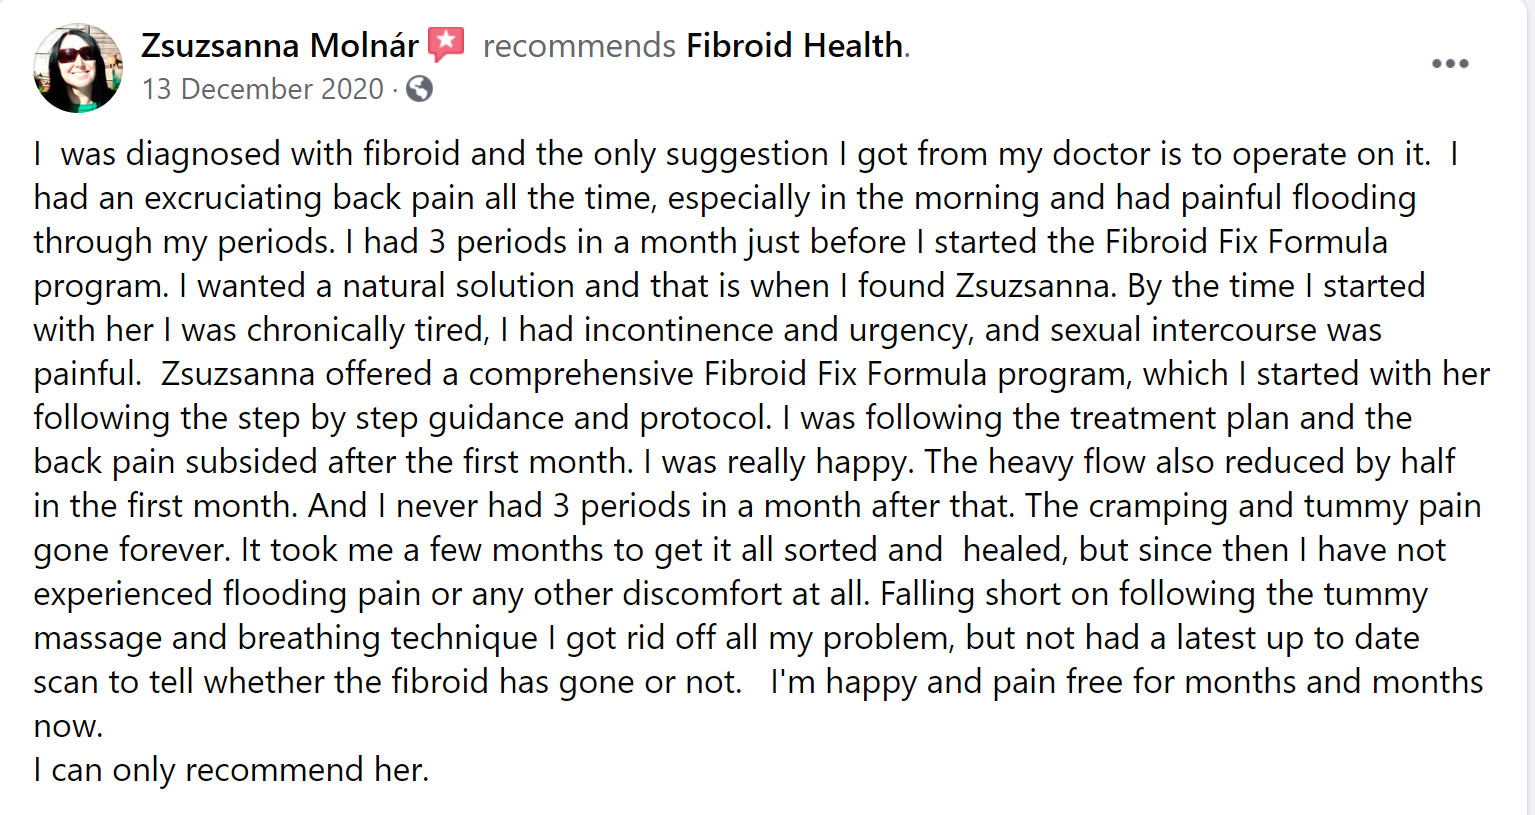
Task: Open the post via 13 December 2020 timestamp
Action: (263, 89)
